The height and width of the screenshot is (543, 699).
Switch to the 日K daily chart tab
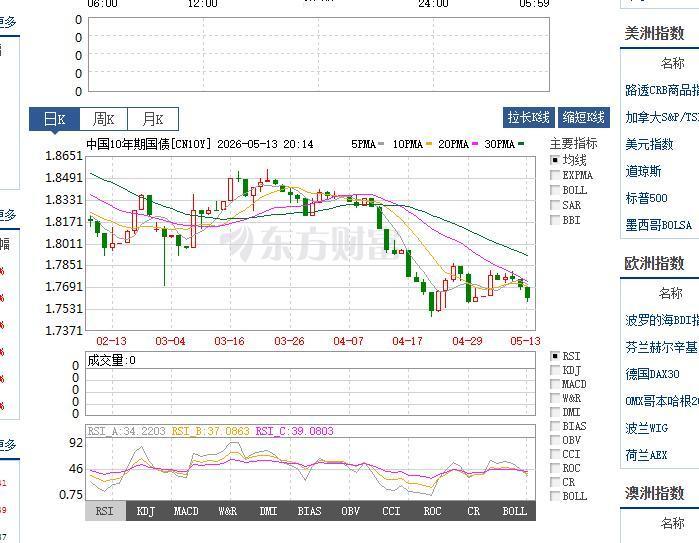[54, 119]
